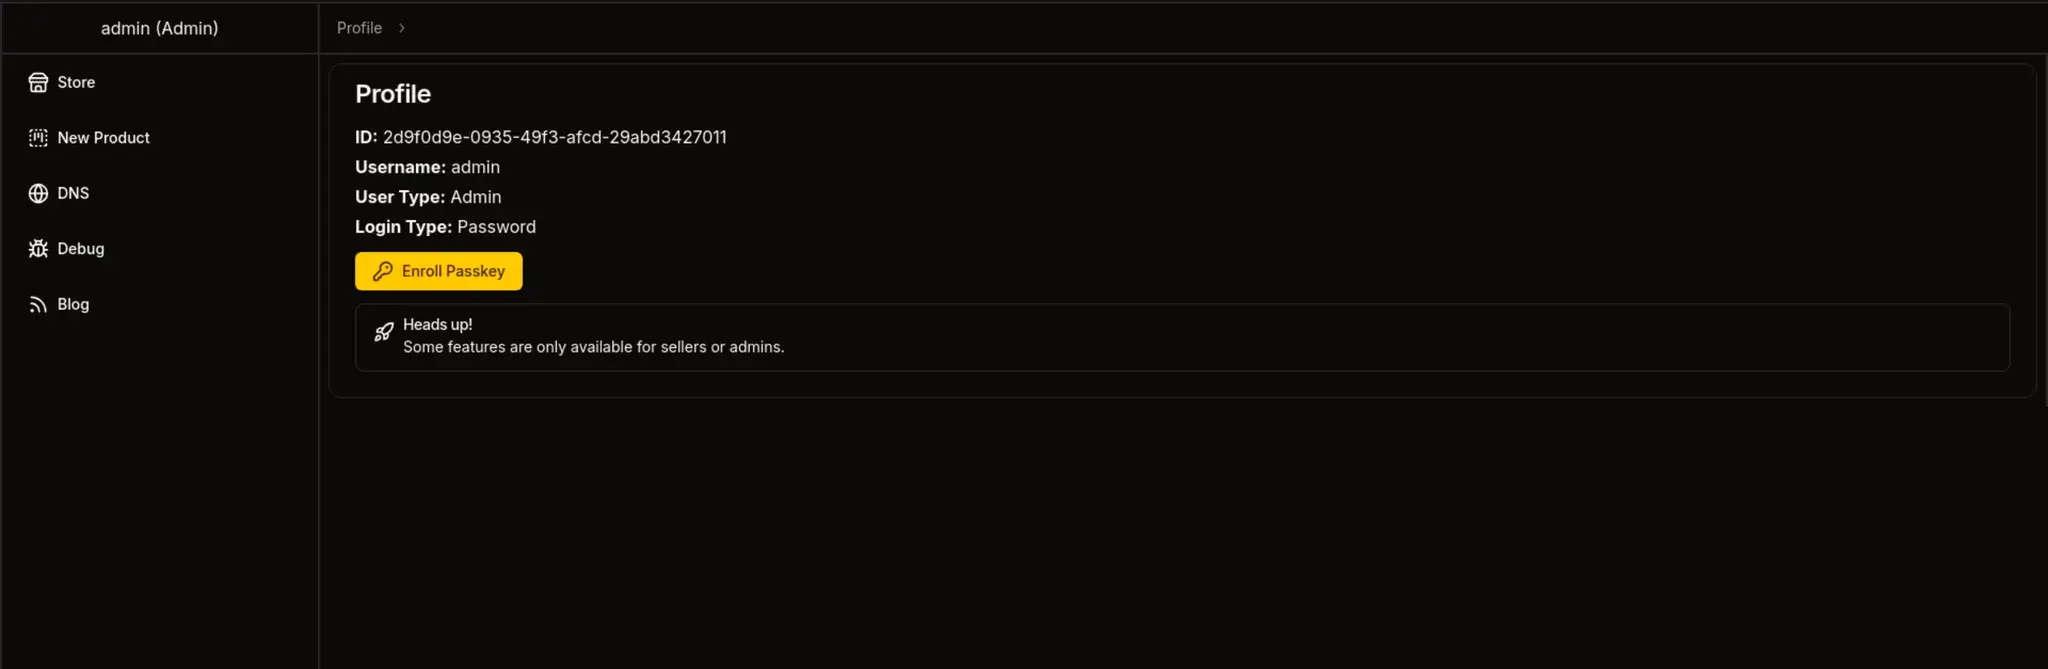Image resolution: width=2048 pixels, height=669 pixels.
Task: Click the Store shop icon in sidebar
Action: coord(38,83)
